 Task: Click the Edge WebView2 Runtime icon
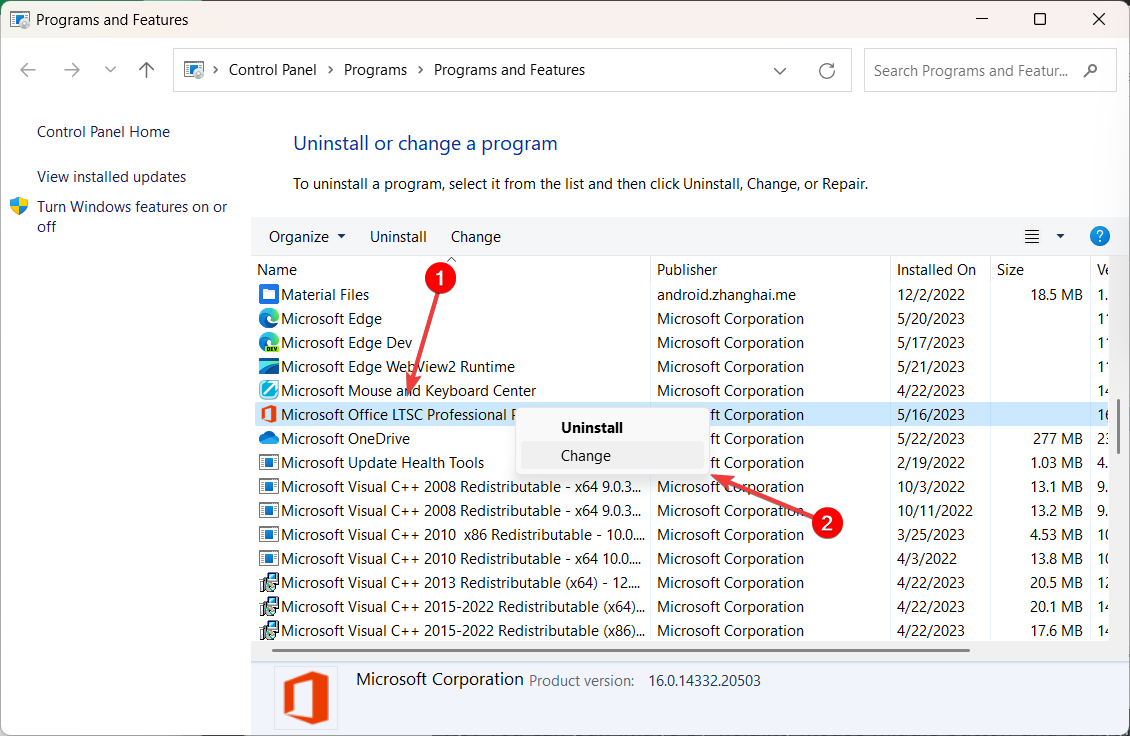tap(269, 366)
